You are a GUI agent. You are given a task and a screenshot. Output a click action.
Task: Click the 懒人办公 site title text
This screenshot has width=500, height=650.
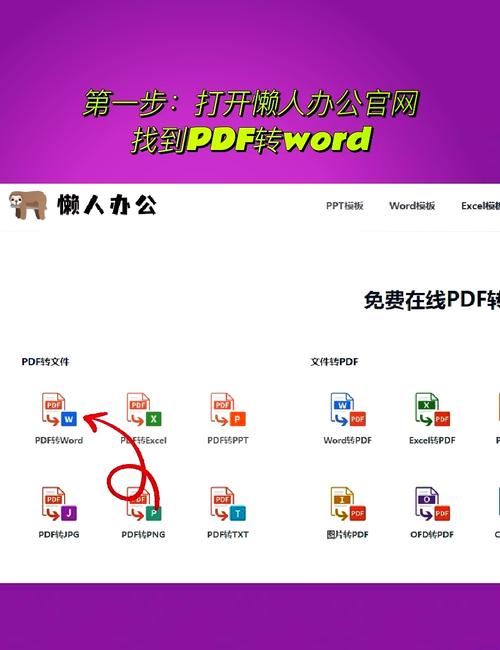(107, 205)
